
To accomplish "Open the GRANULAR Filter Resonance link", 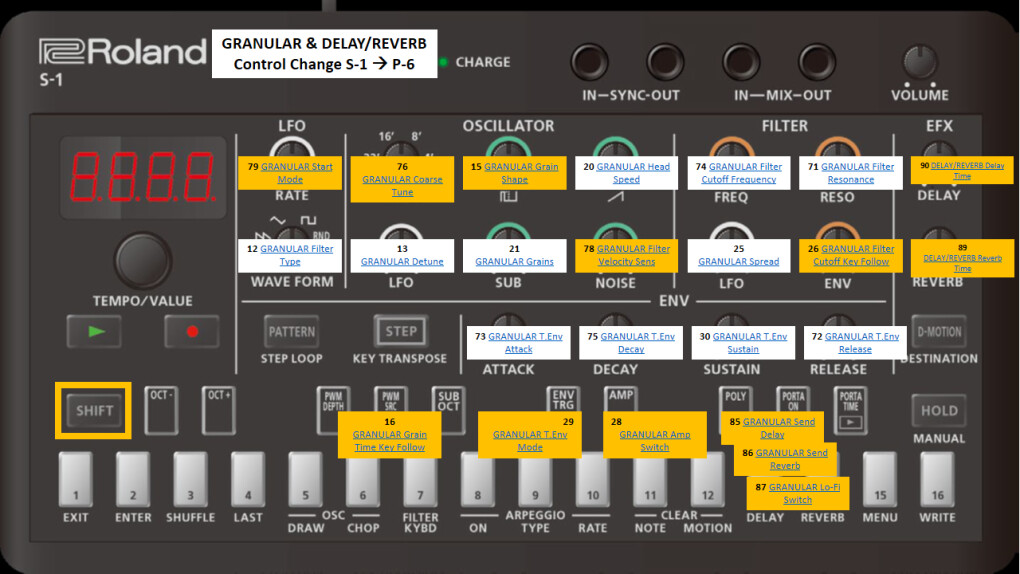I will (857, 173).
